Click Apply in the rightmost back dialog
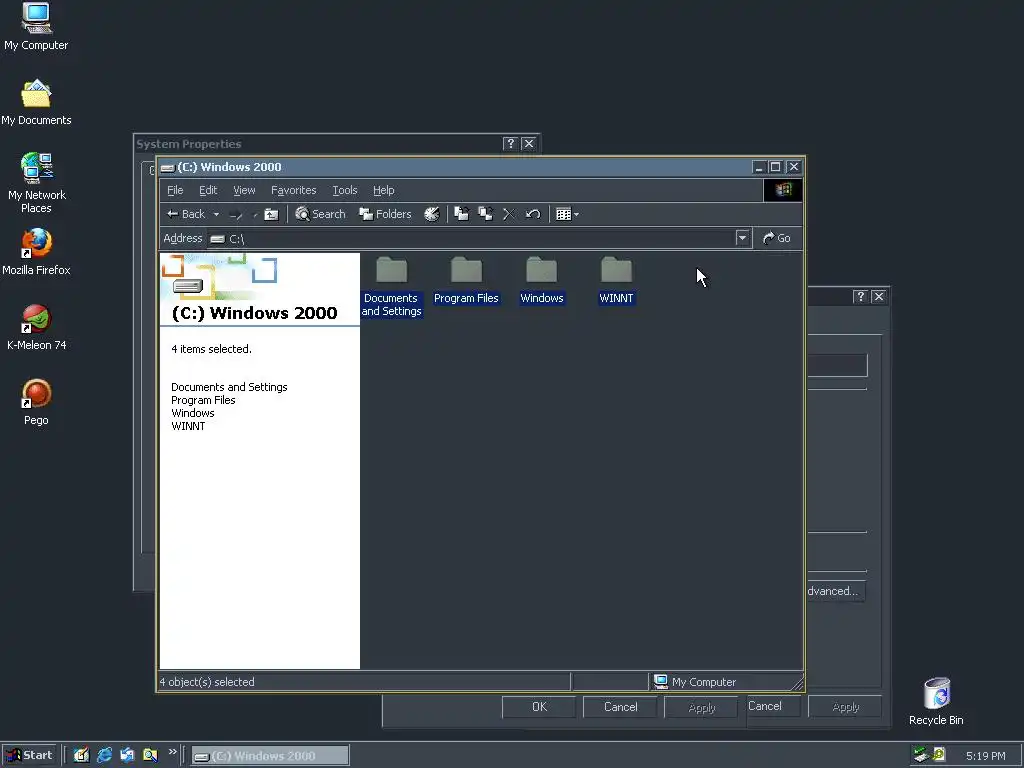Screen dimensions: 1024x768 846,707
